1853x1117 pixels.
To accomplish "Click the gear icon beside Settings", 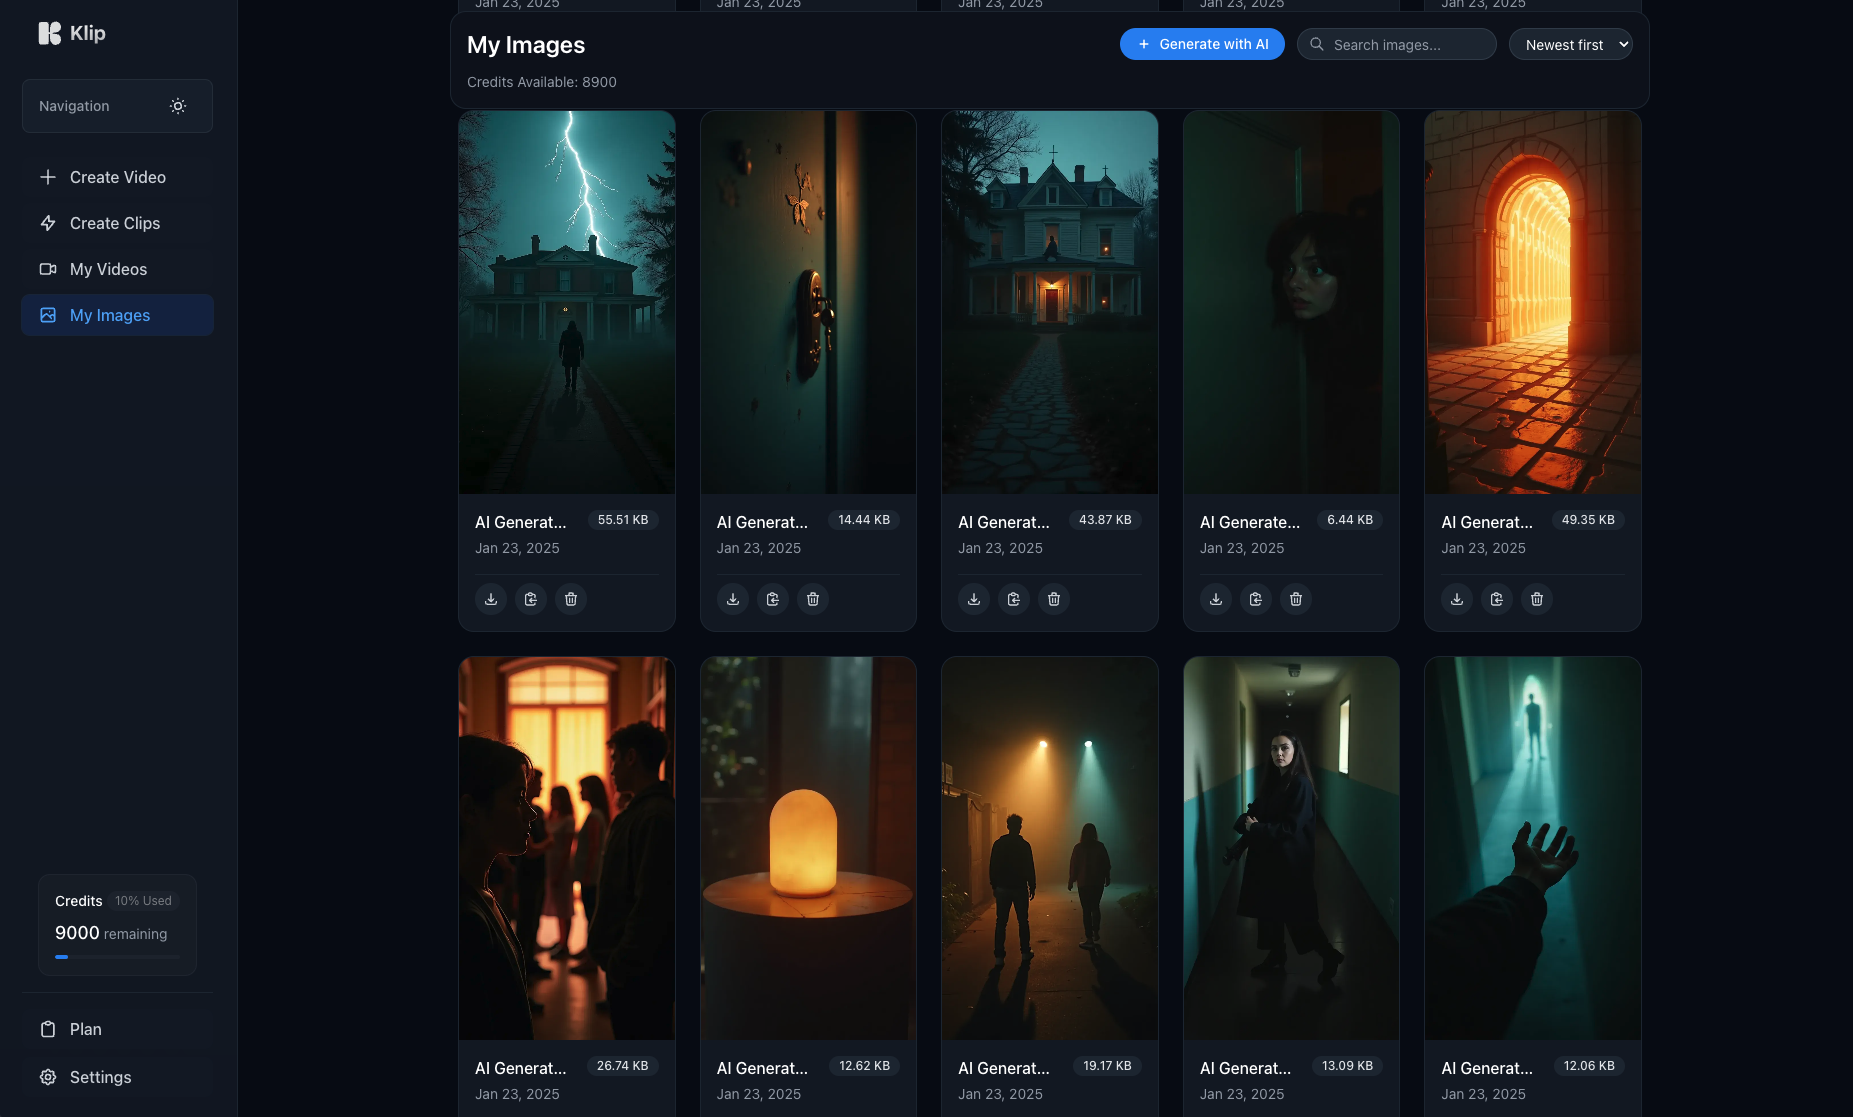I will click(48, 1077).
